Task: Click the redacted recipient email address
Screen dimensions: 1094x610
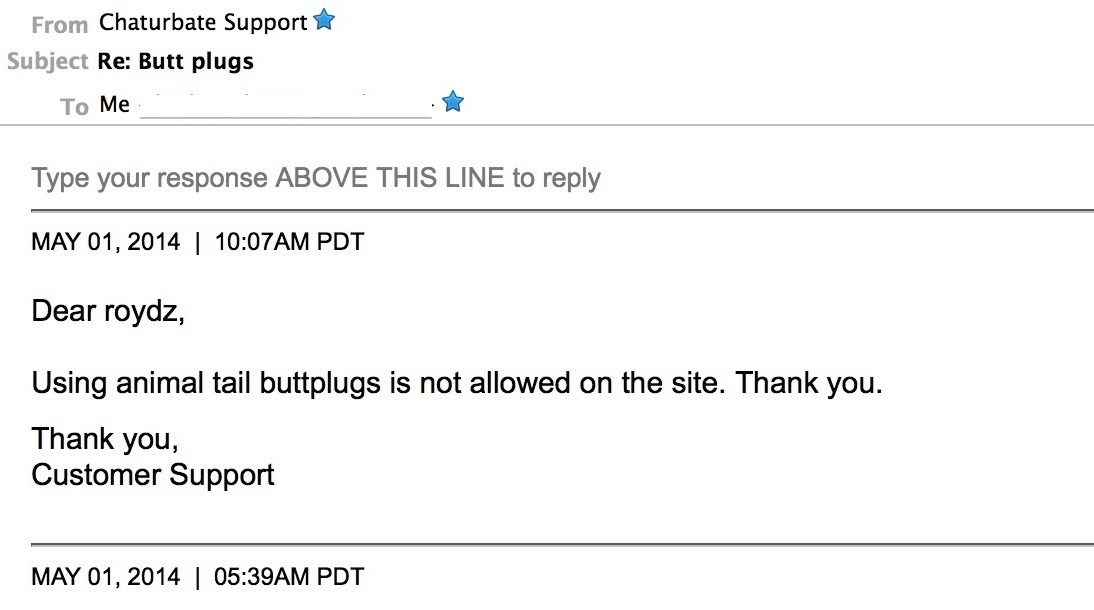Action: pos(286,106)
